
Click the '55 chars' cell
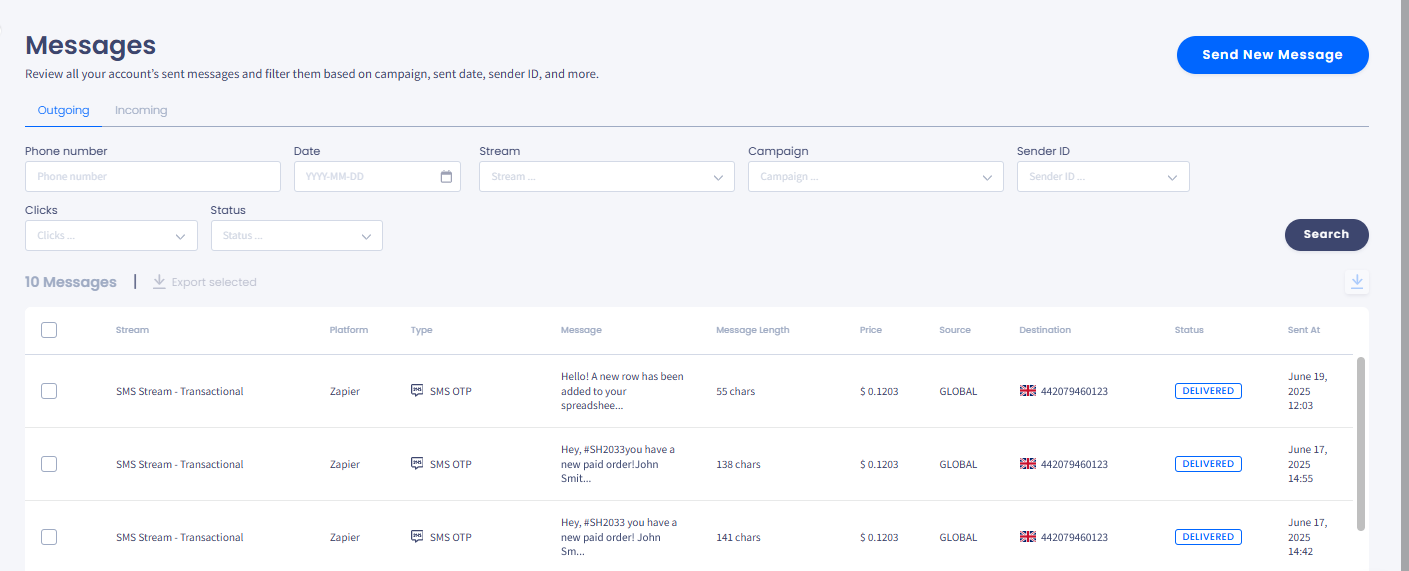point(736,391)
